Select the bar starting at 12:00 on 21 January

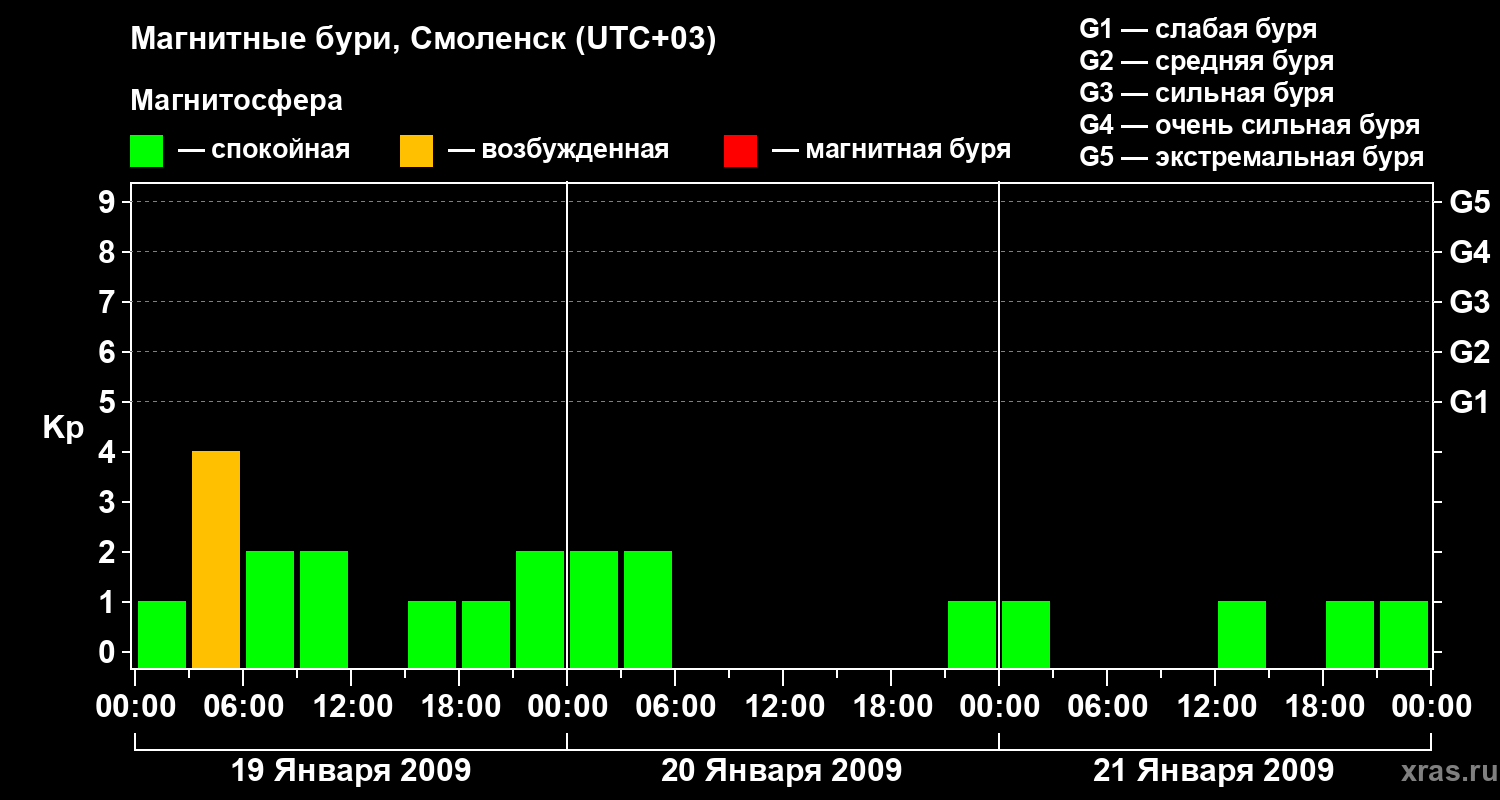(1242, 634)
